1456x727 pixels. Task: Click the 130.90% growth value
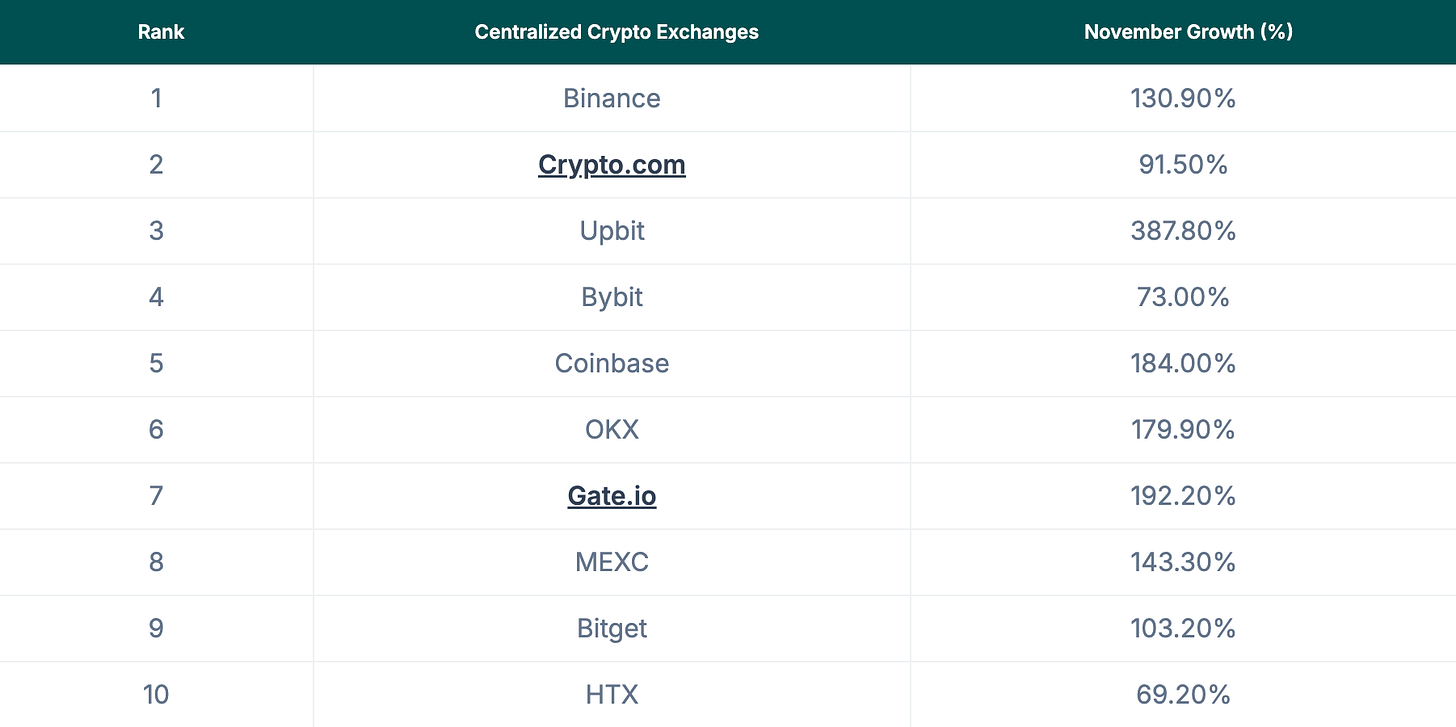tap(1183, 98)
